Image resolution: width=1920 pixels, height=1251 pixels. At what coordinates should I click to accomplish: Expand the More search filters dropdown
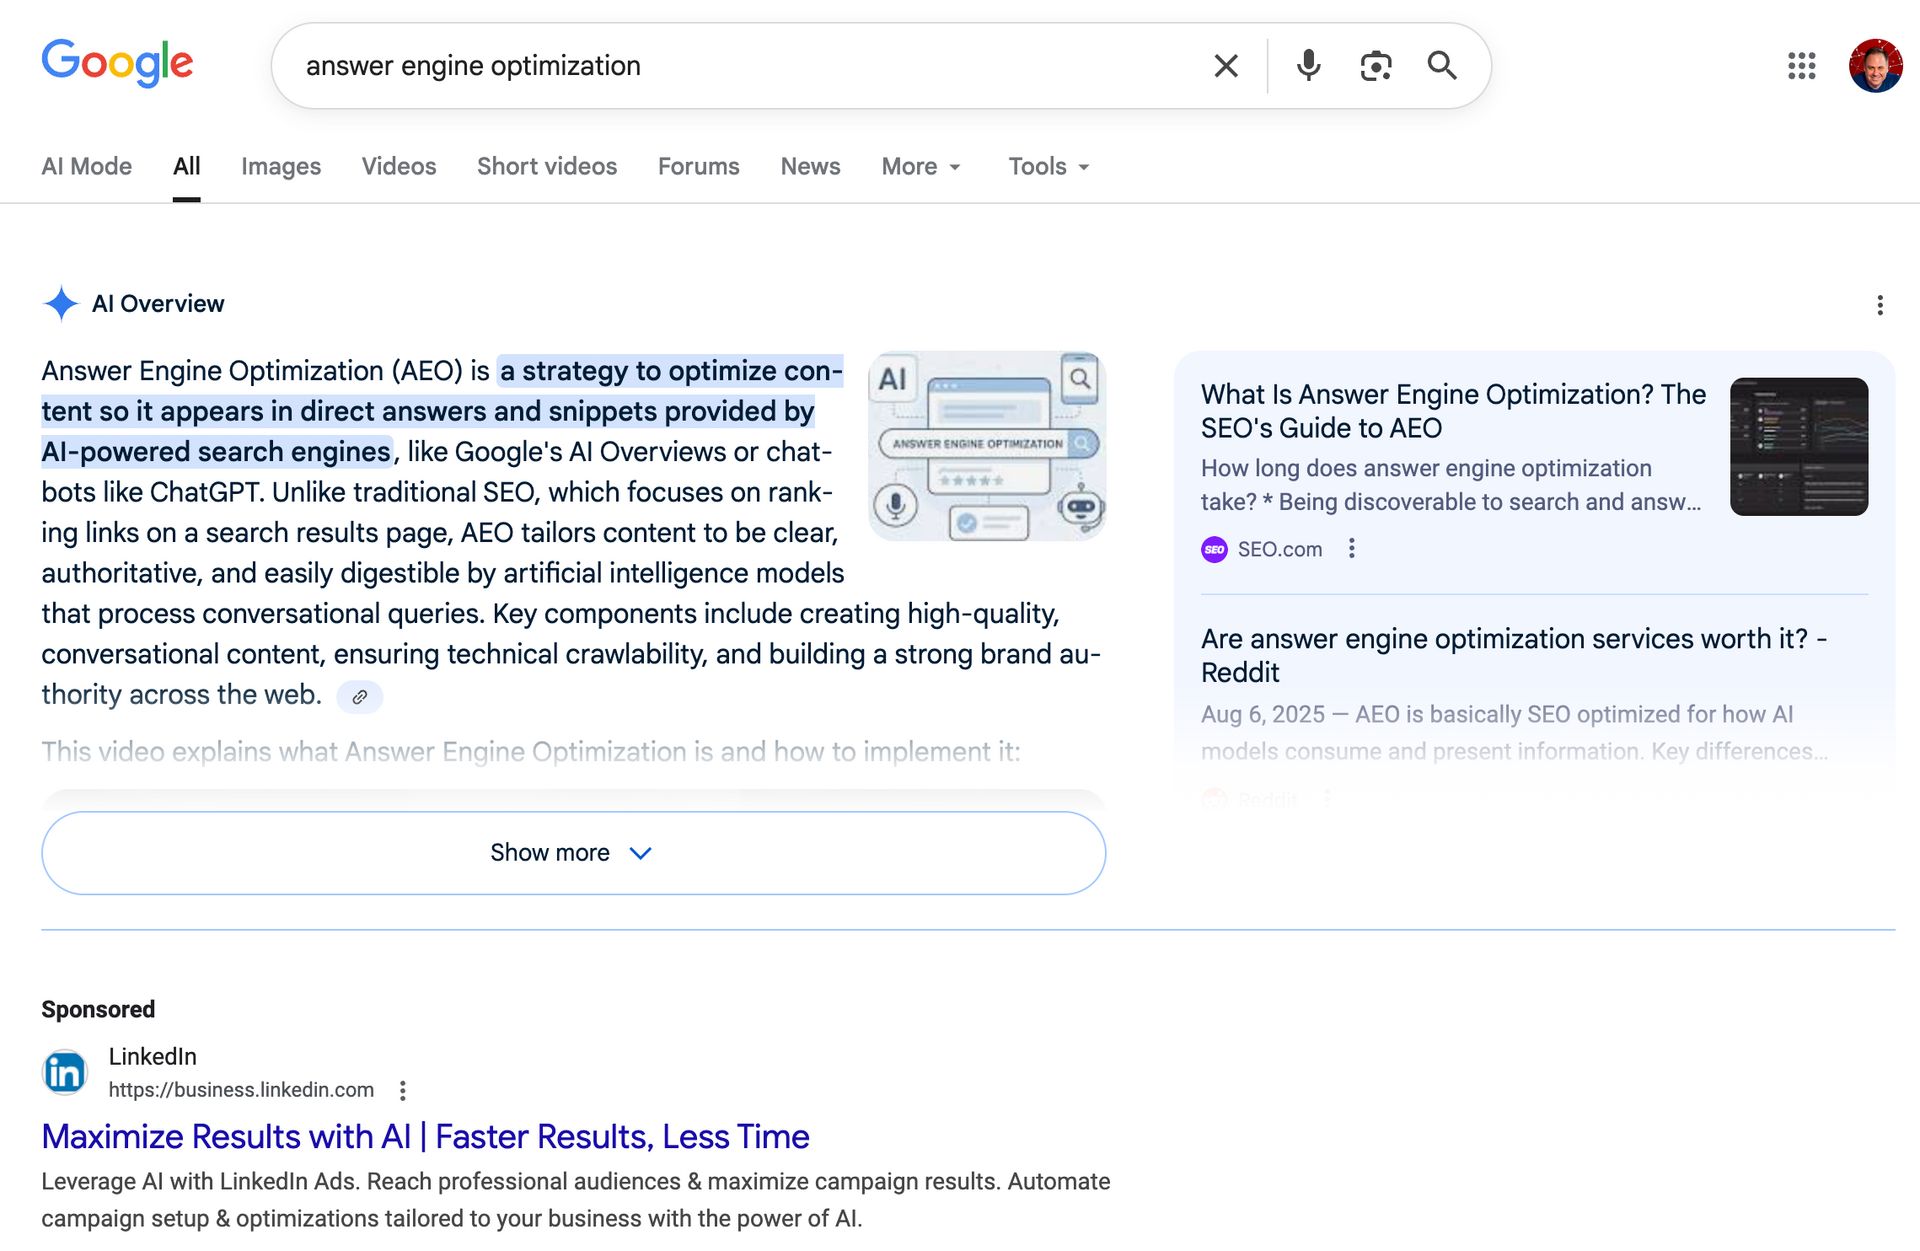click(921, 167)
